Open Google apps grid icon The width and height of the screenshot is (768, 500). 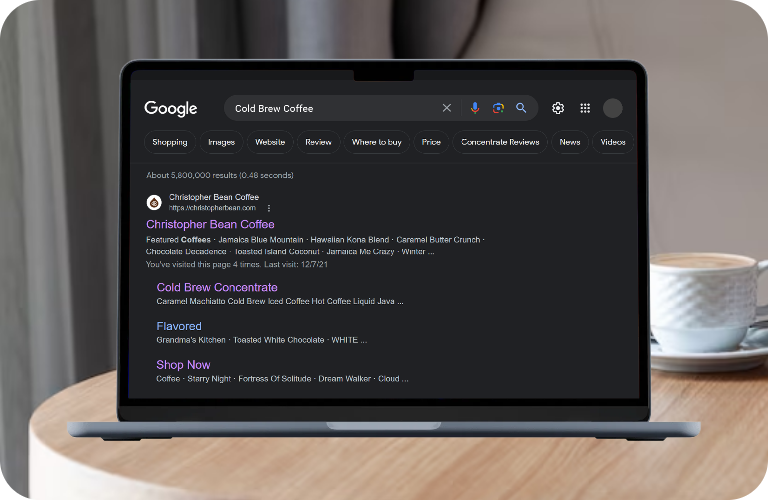pyautogui.click(x=585, y=108)
